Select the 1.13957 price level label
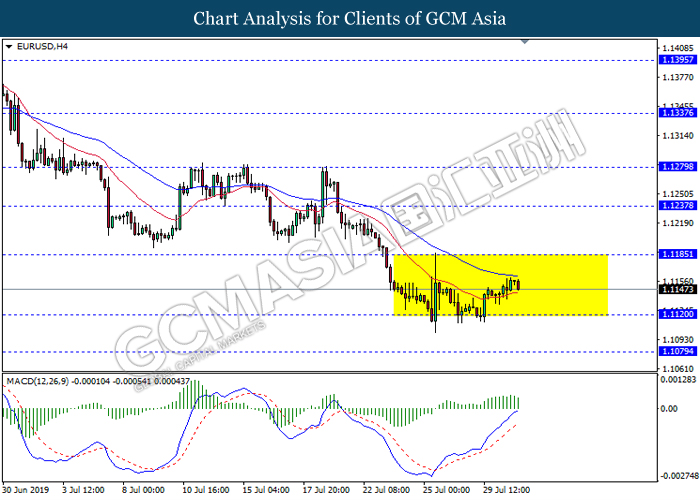 (x=678, y=60)
